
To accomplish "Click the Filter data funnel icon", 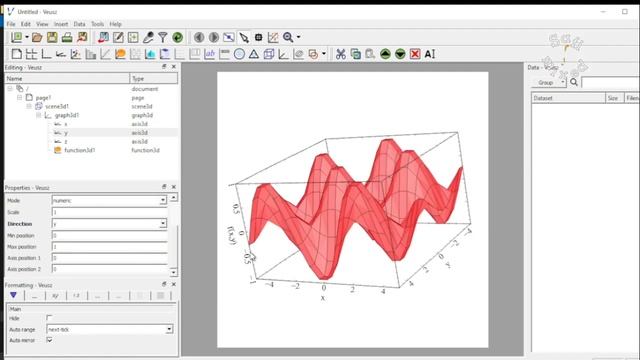I will coord(162,38).
